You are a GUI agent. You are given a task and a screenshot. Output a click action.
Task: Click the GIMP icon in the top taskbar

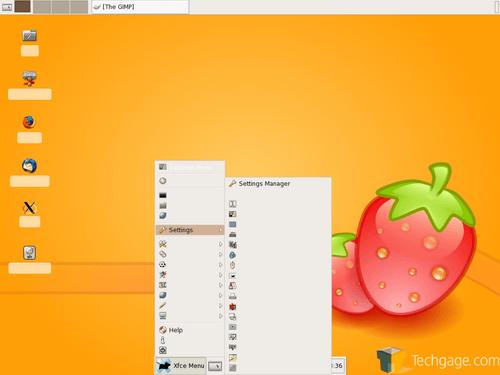coord(97,7)
